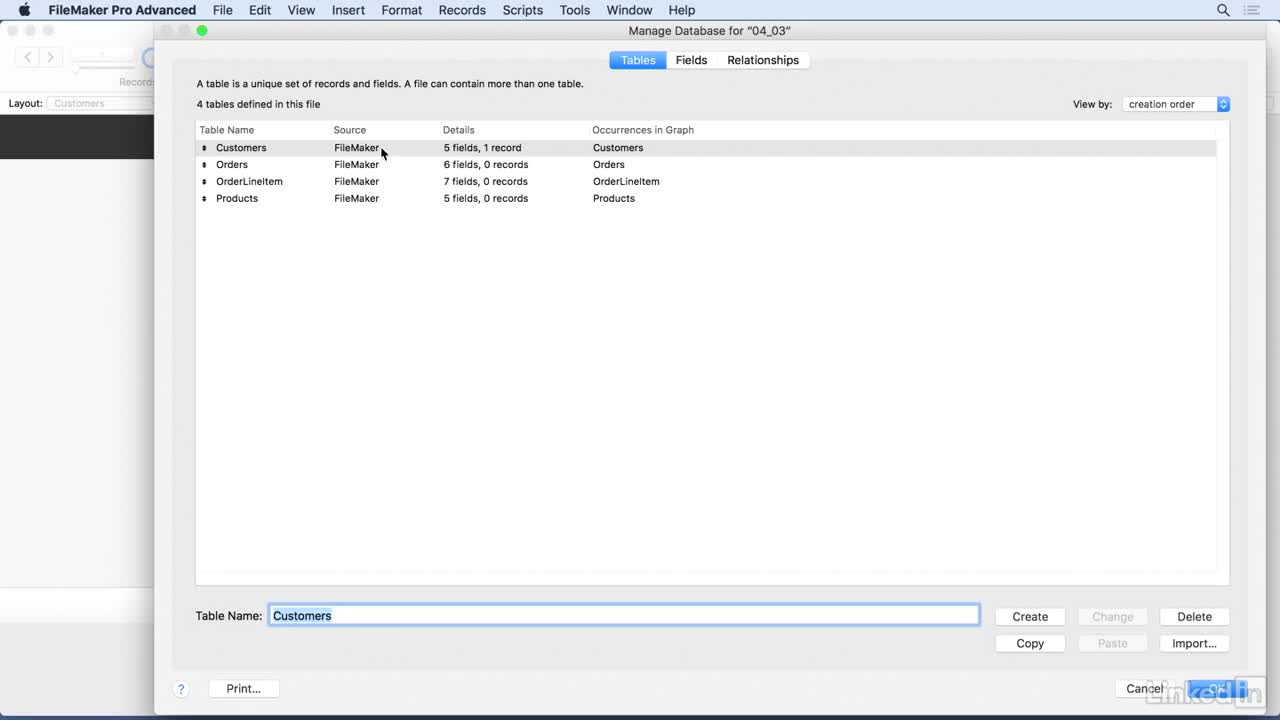This screenshot has height=720, width=1280.
Task: Click '5 fields, 1 record' detail cell
Action: click(483, 148)
